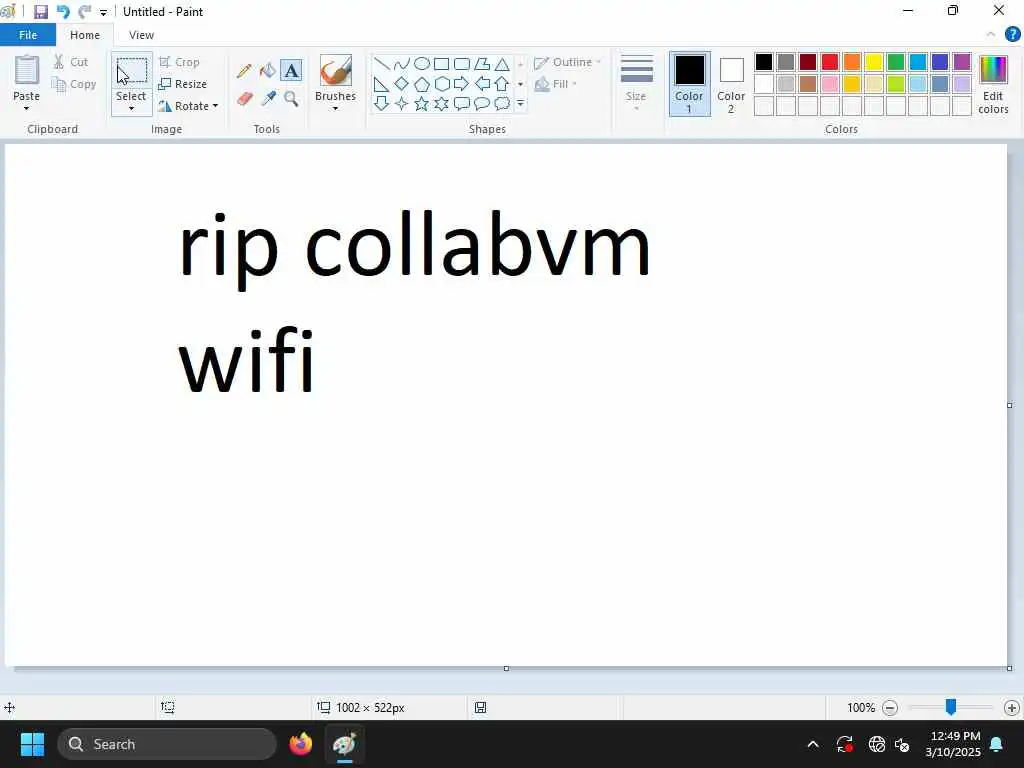This screenshot has height=768, width=1024.
Task: Choose the Line shape
Action: click(382, 63)
